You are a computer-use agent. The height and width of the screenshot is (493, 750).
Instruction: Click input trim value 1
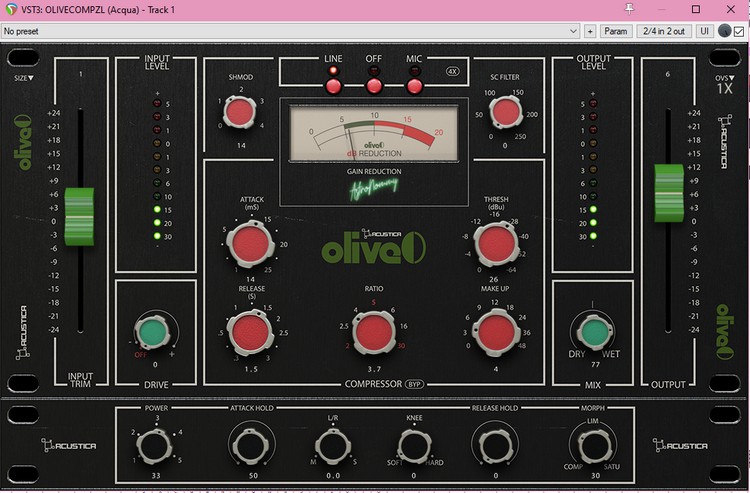tap(81, 74)
